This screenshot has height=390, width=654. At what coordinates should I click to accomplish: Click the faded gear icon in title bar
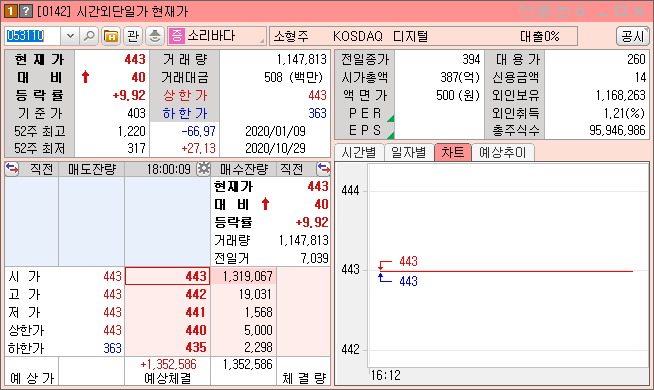point(580,11)
